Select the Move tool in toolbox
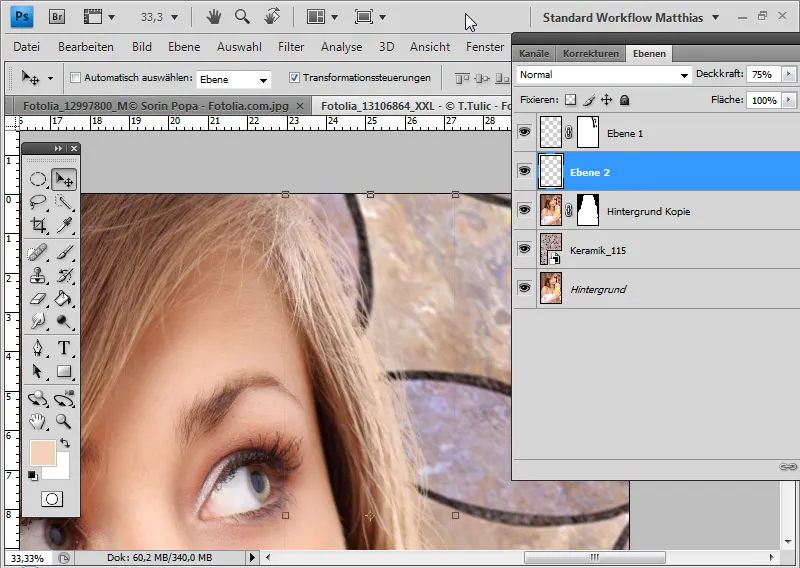The width and height of the screenshot is (800, 568). [x=64, y=180]
